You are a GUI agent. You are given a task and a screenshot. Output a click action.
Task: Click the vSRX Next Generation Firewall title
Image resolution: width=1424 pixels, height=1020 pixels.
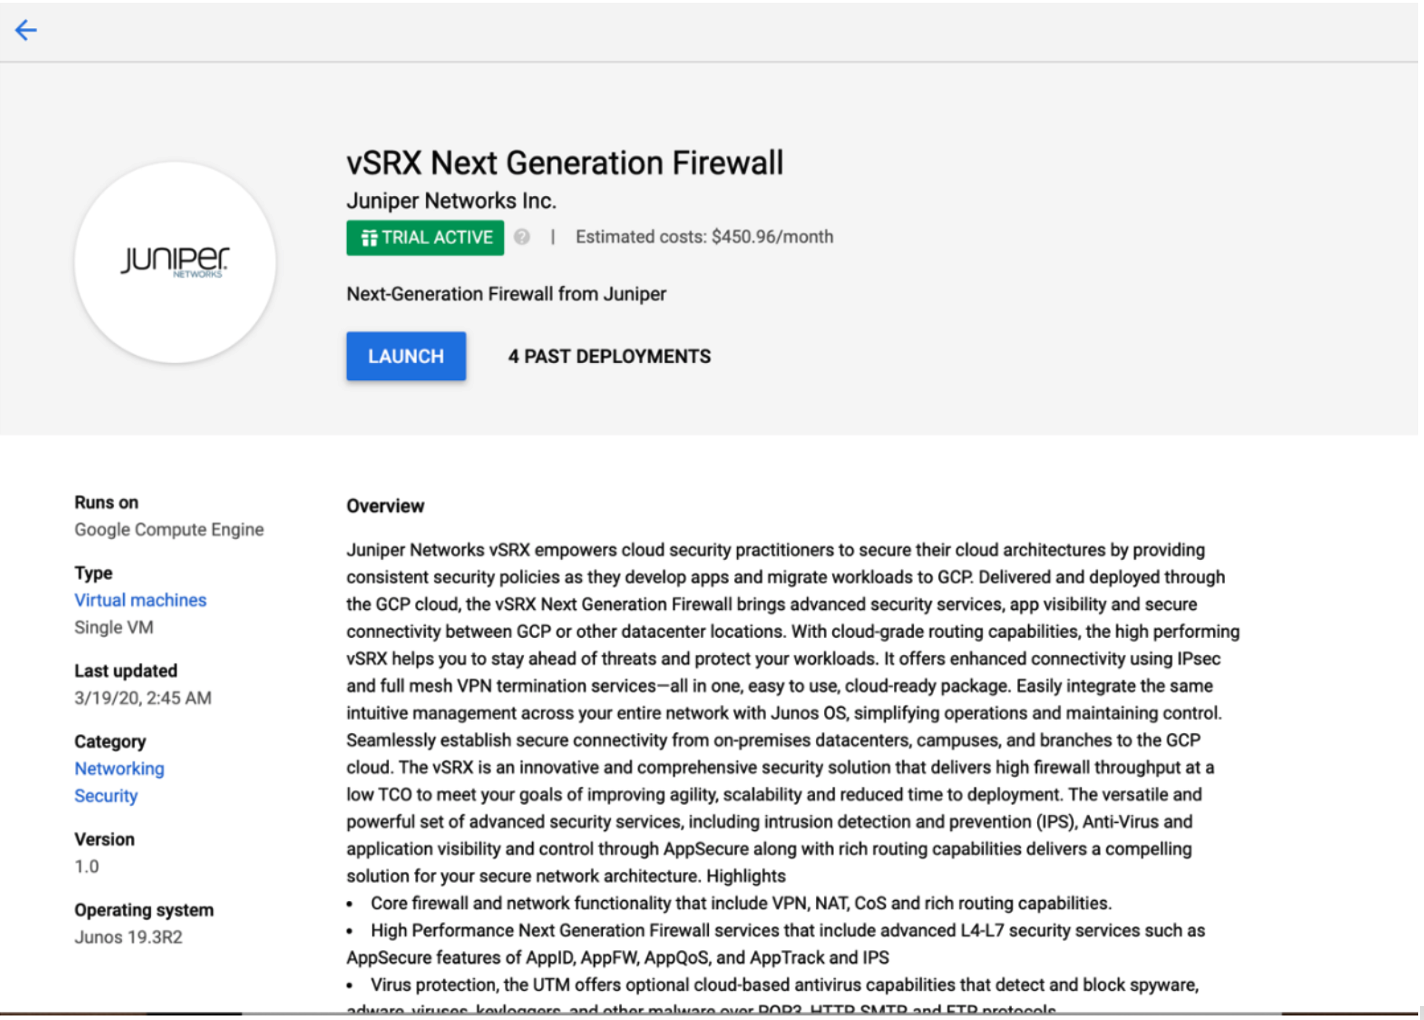tap(565, 163)
